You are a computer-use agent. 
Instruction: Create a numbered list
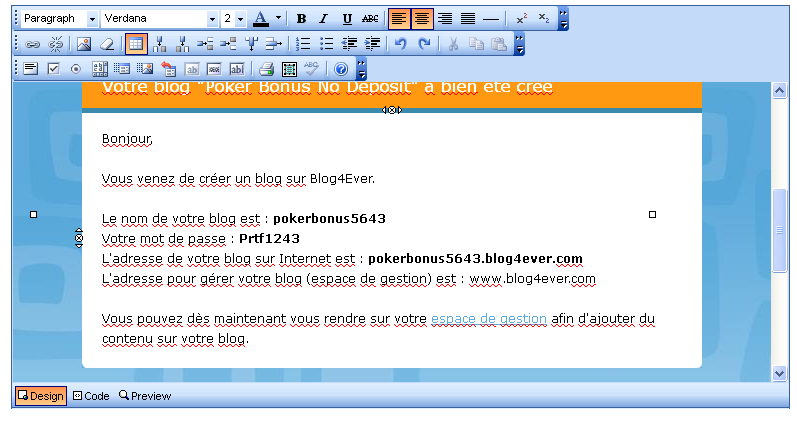(303, 44)
